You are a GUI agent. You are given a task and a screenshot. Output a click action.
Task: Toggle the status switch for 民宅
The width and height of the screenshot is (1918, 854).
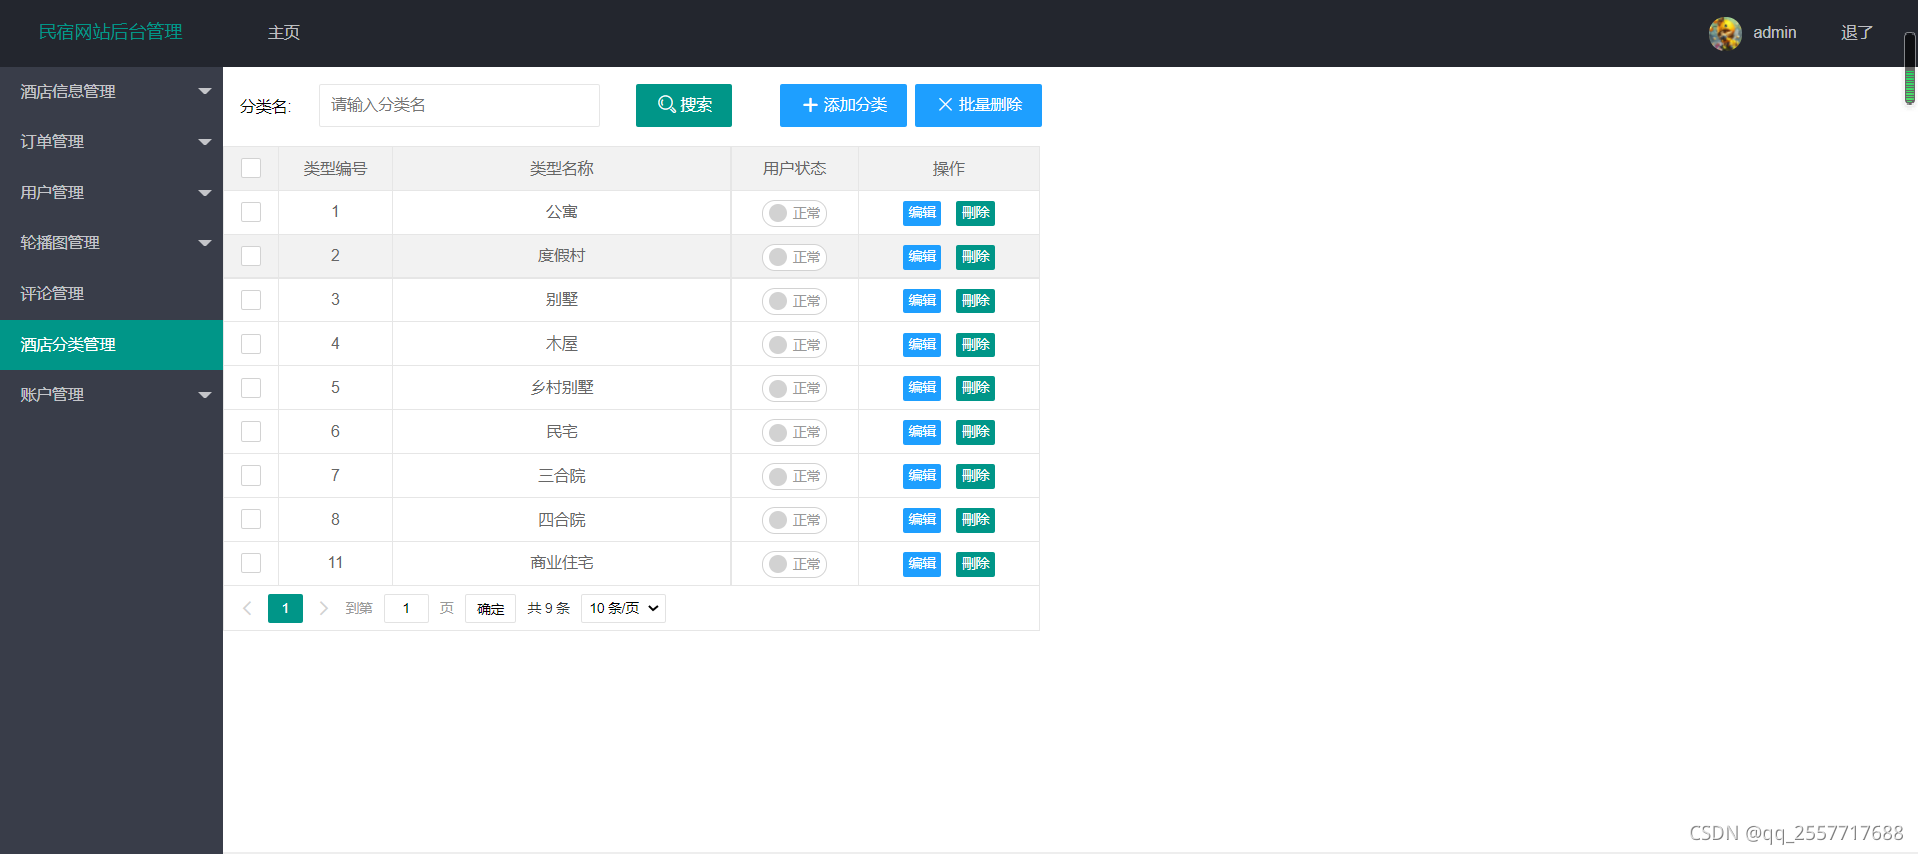coord(794,432)
